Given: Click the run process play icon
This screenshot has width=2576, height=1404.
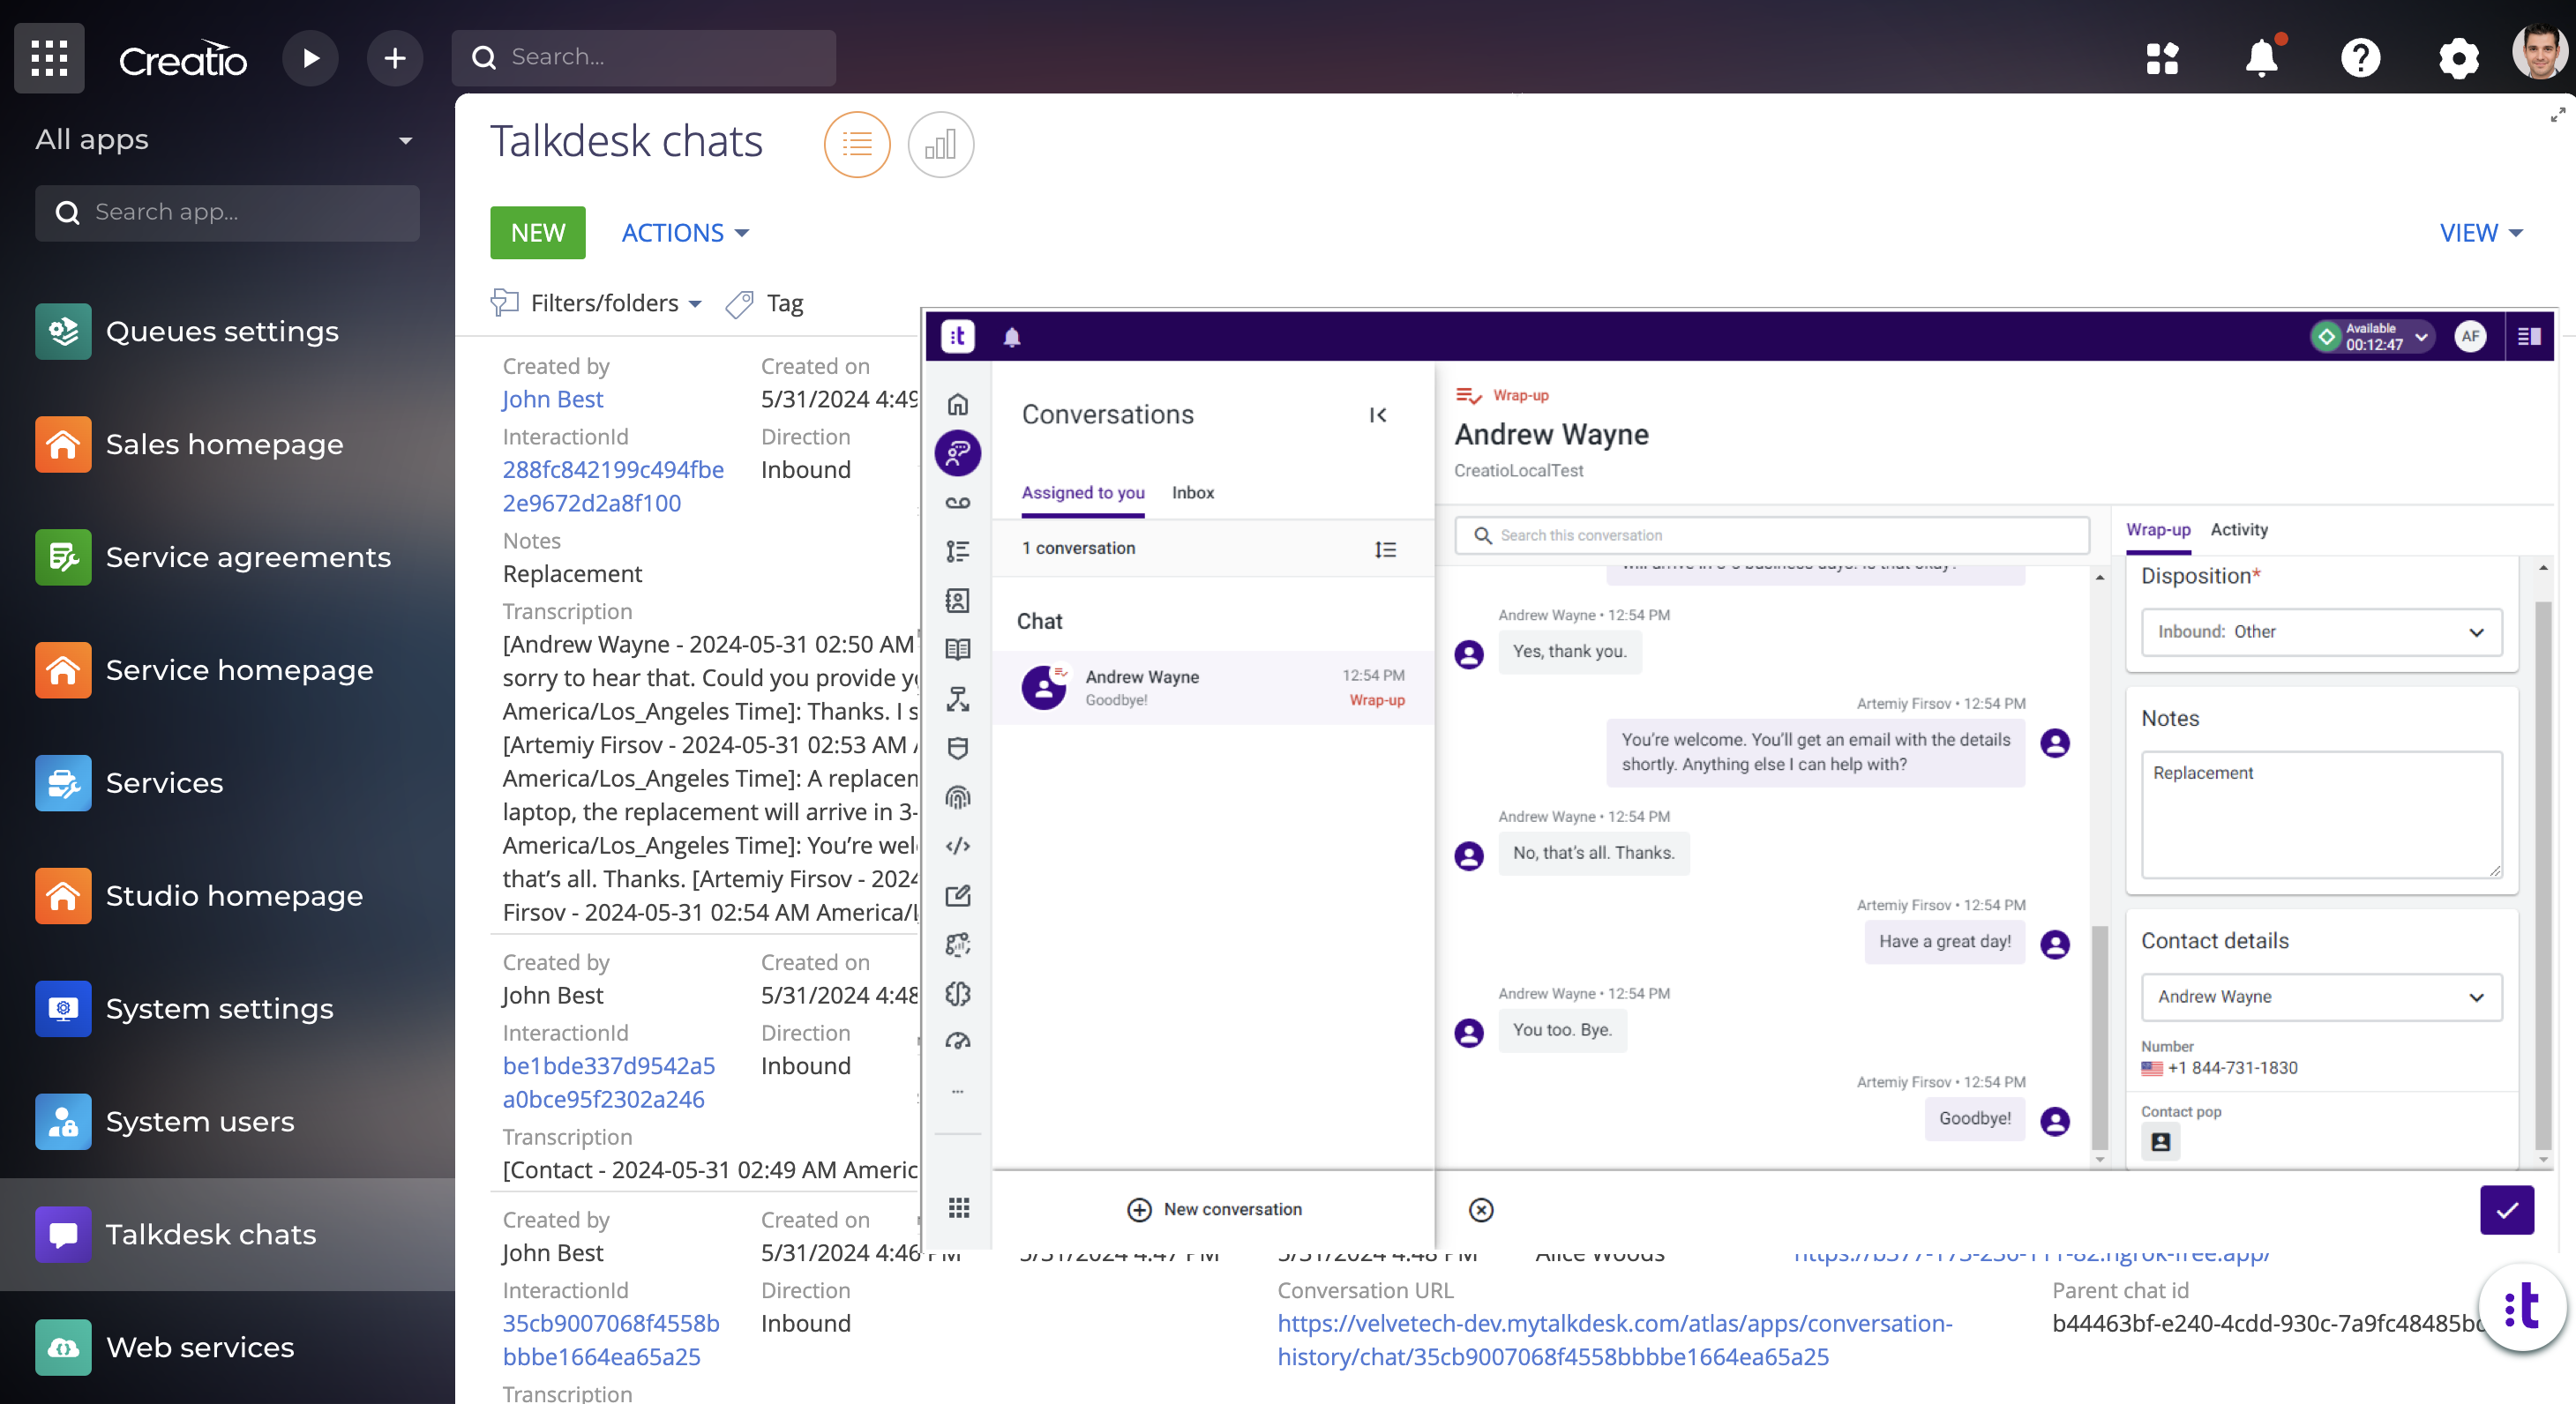Looking at the screenshot, I should tap(310, 58).
